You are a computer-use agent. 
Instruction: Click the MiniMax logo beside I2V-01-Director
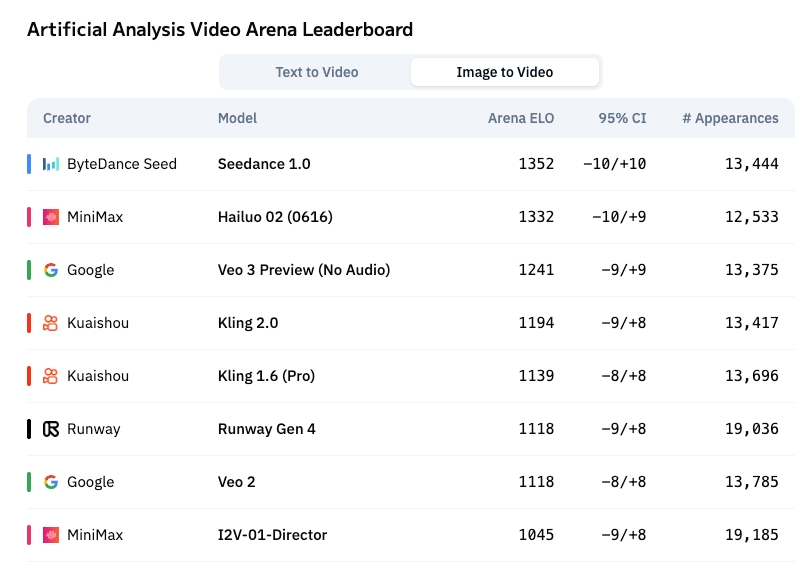[x=51, y=535]
